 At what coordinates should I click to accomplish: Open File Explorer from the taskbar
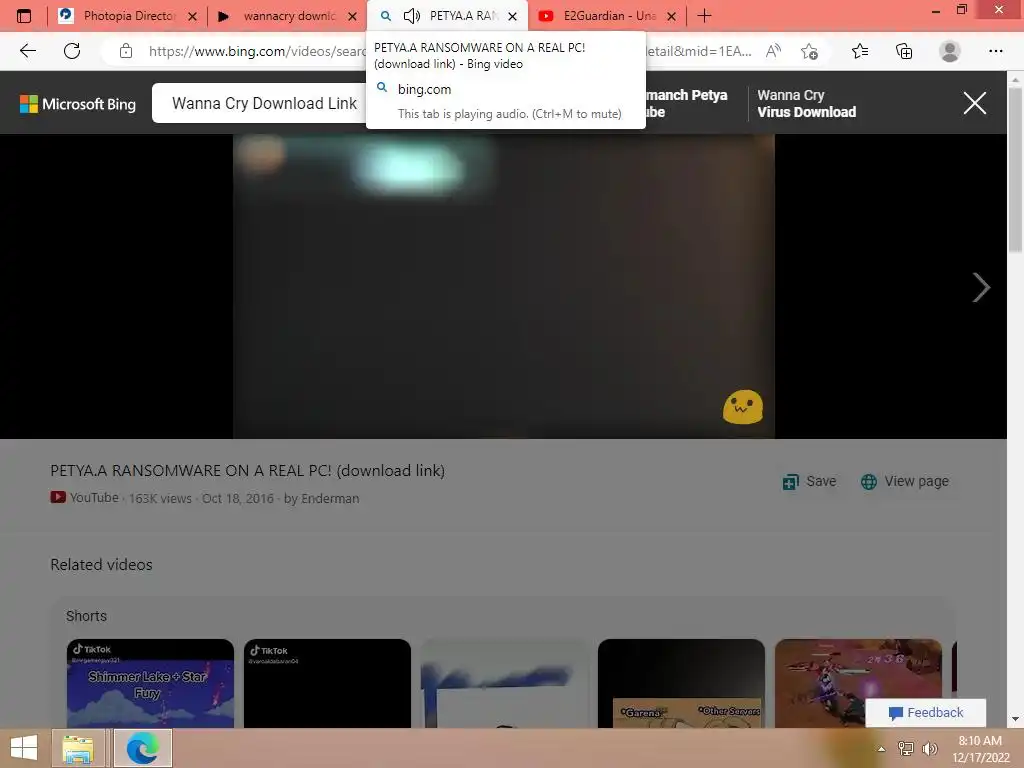78,748
